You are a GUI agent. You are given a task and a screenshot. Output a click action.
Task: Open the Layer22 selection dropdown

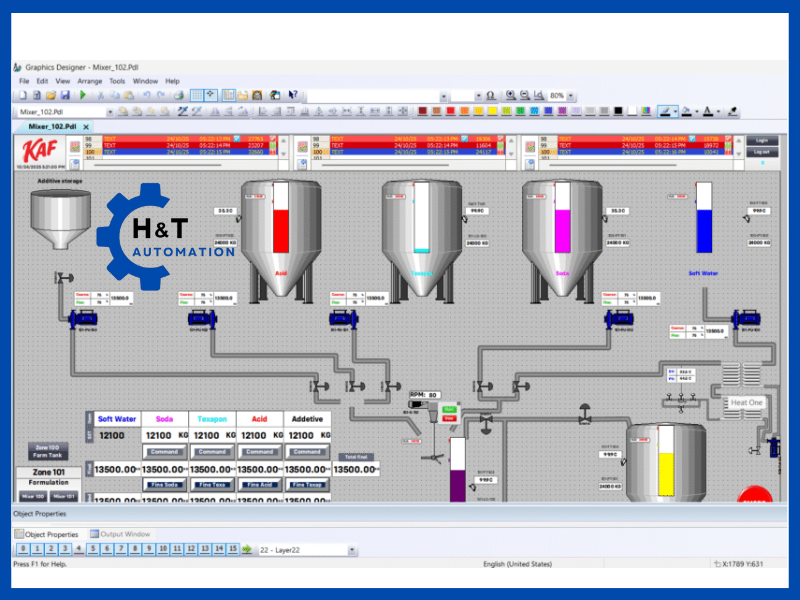click(x=351, y=549)
